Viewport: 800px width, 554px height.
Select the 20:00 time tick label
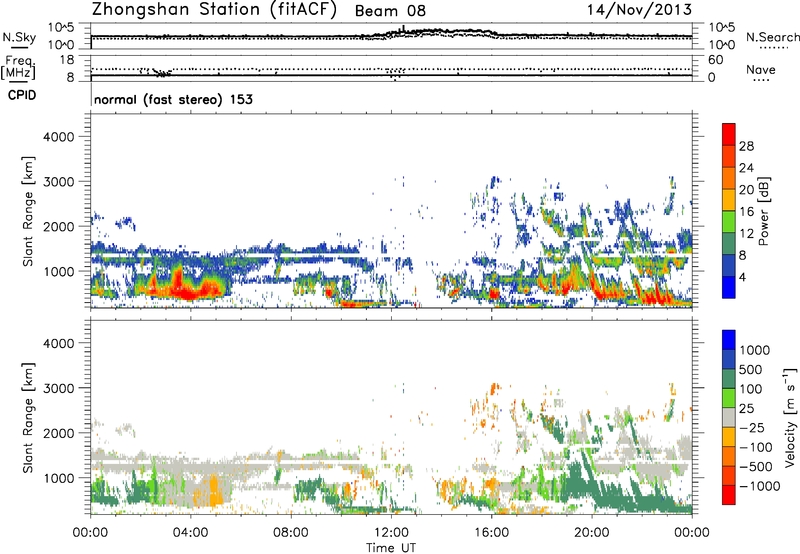pos(591,533)
